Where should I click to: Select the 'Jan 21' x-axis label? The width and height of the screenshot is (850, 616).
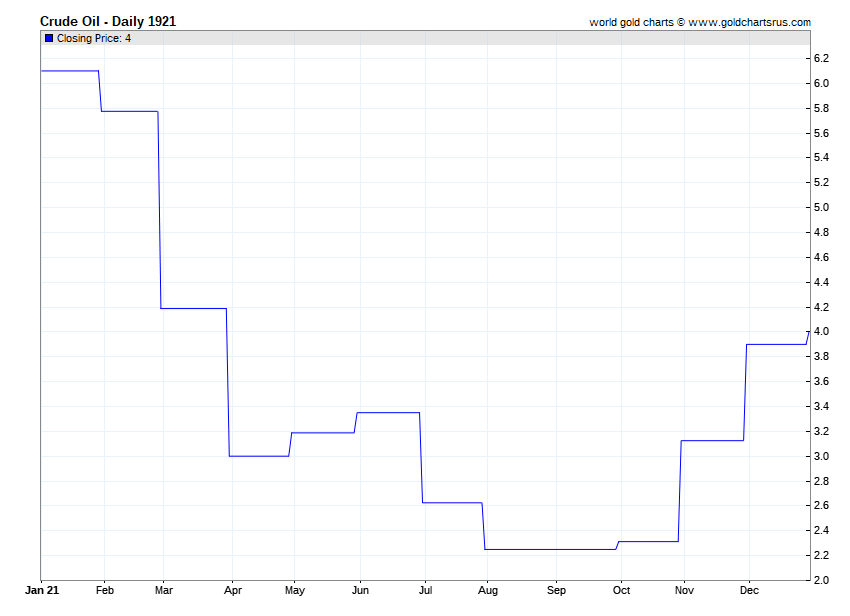click(x=40, y=590)
